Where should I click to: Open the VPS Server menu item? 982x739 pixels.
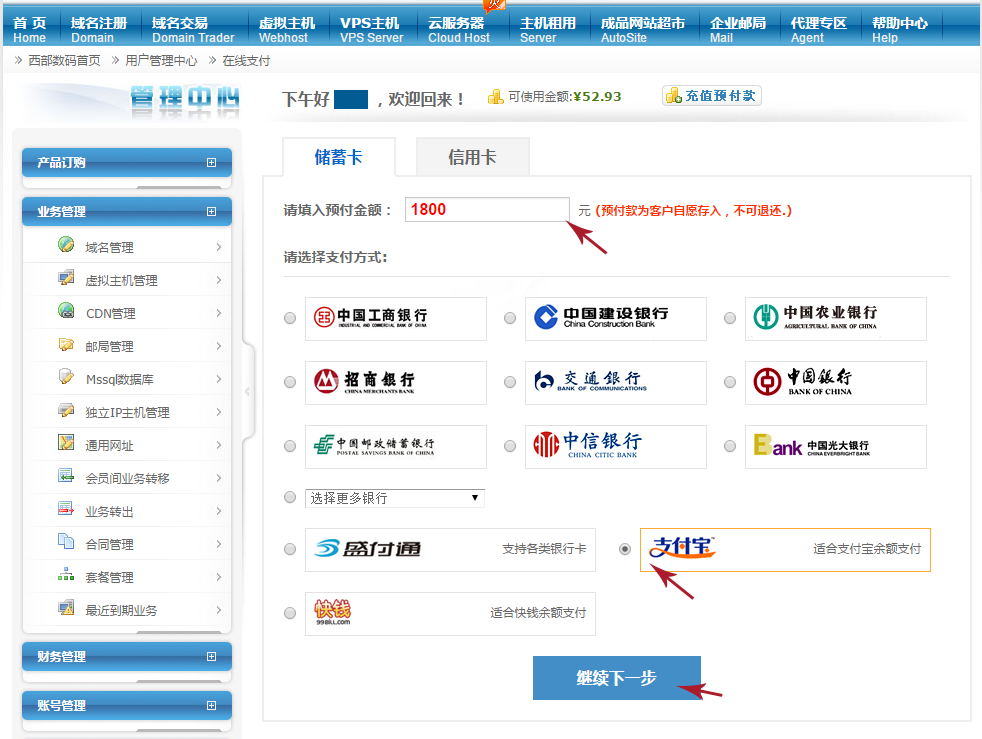tap(371, 29)
